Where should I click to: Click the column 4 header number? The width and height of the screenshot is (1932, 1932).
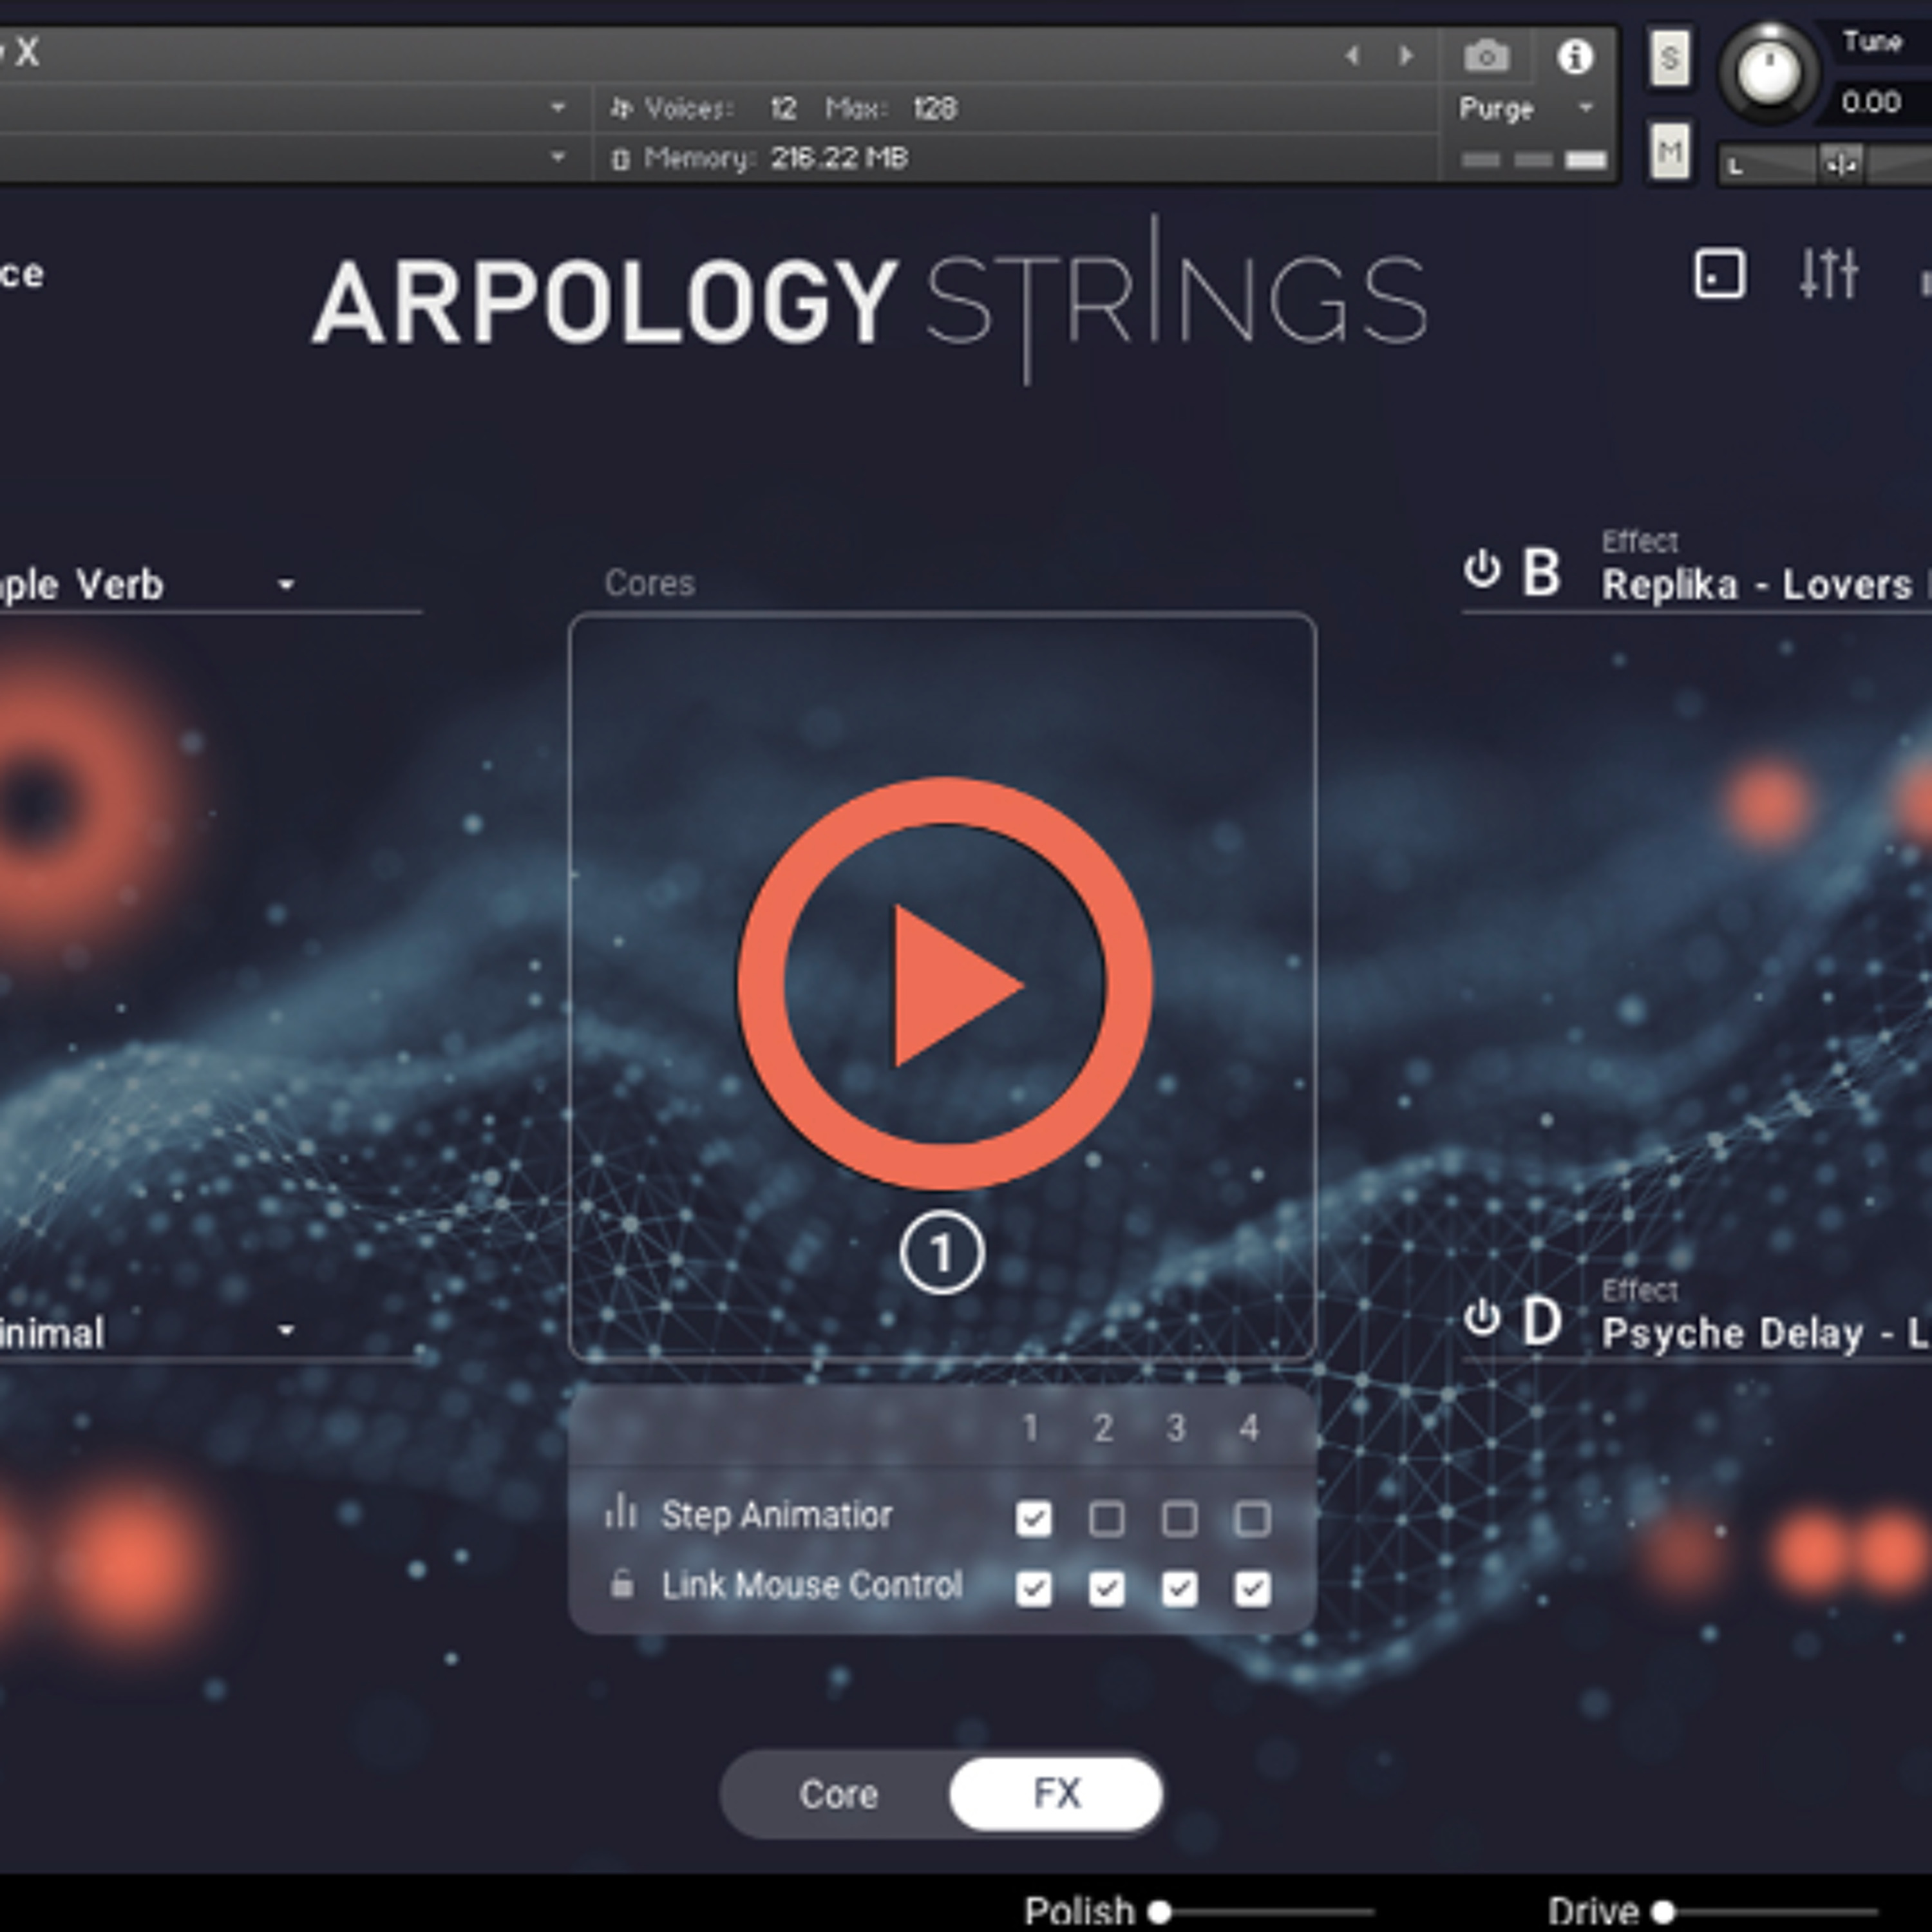tap(1249, 1428)
